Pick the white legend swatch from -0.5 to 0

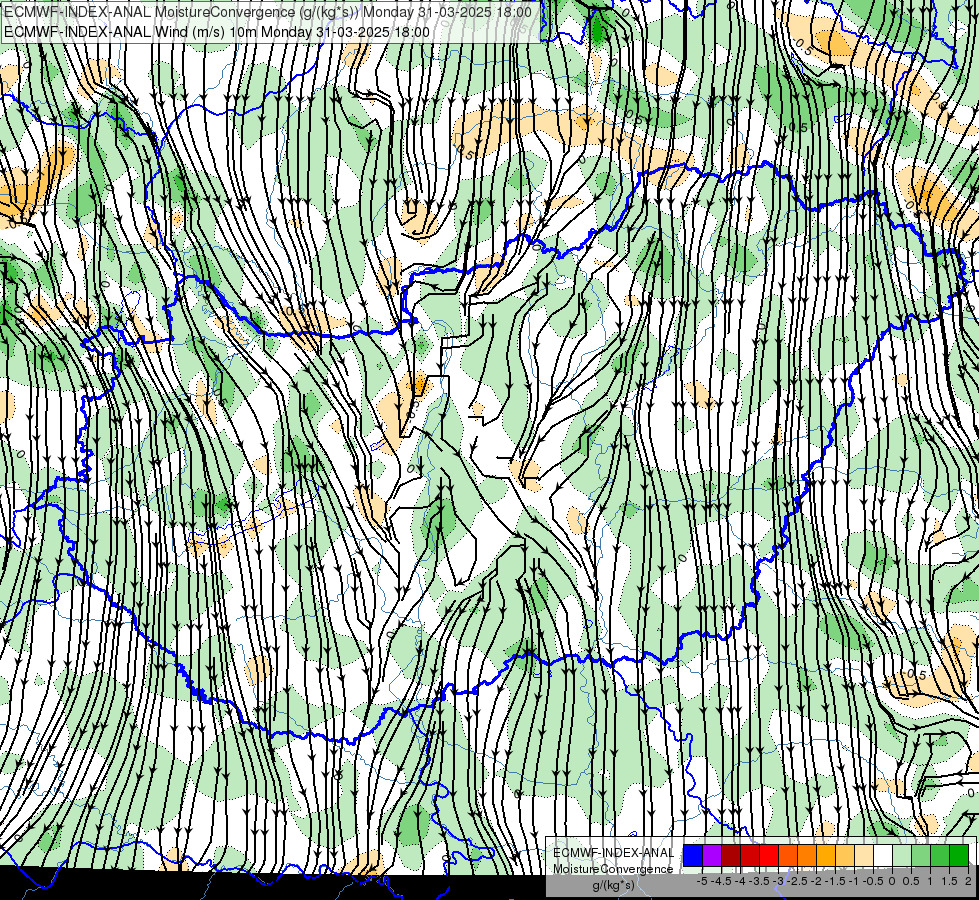[883, 855]
